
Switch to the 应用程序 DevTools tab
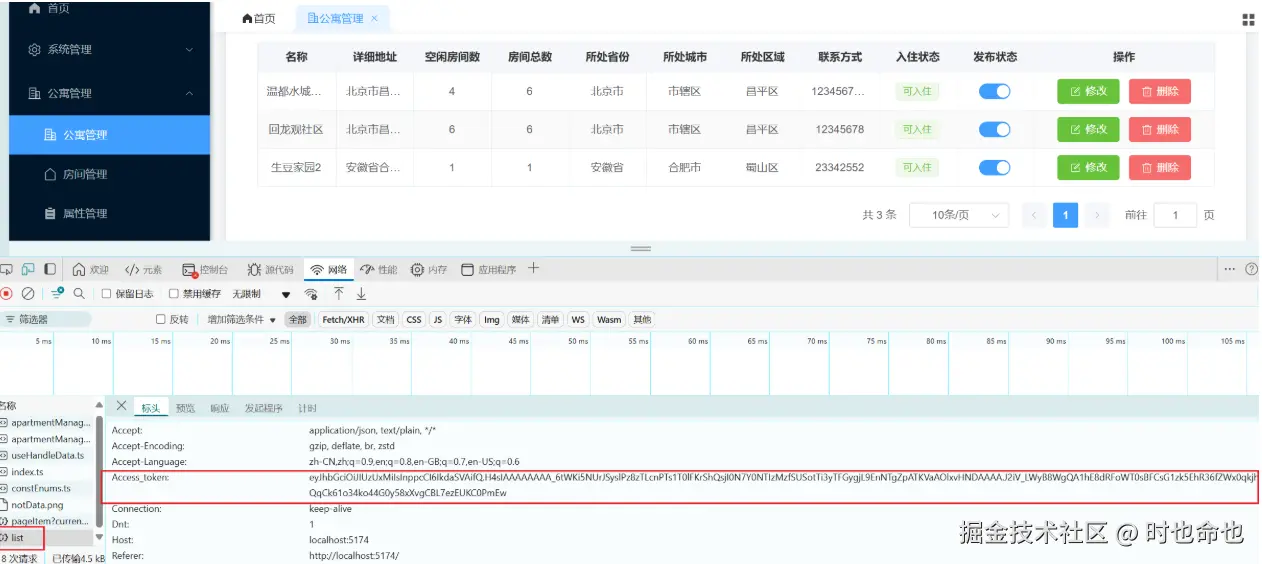489,269
